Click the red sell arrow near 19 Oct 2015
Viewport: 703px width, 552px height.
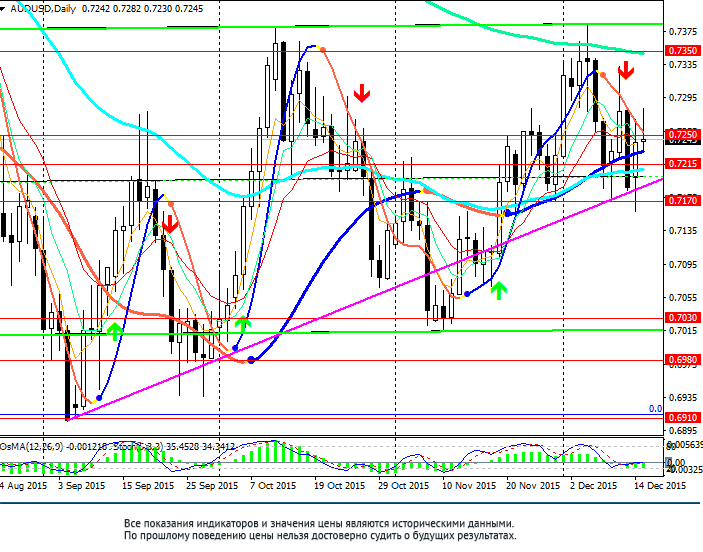click(362, 93)
